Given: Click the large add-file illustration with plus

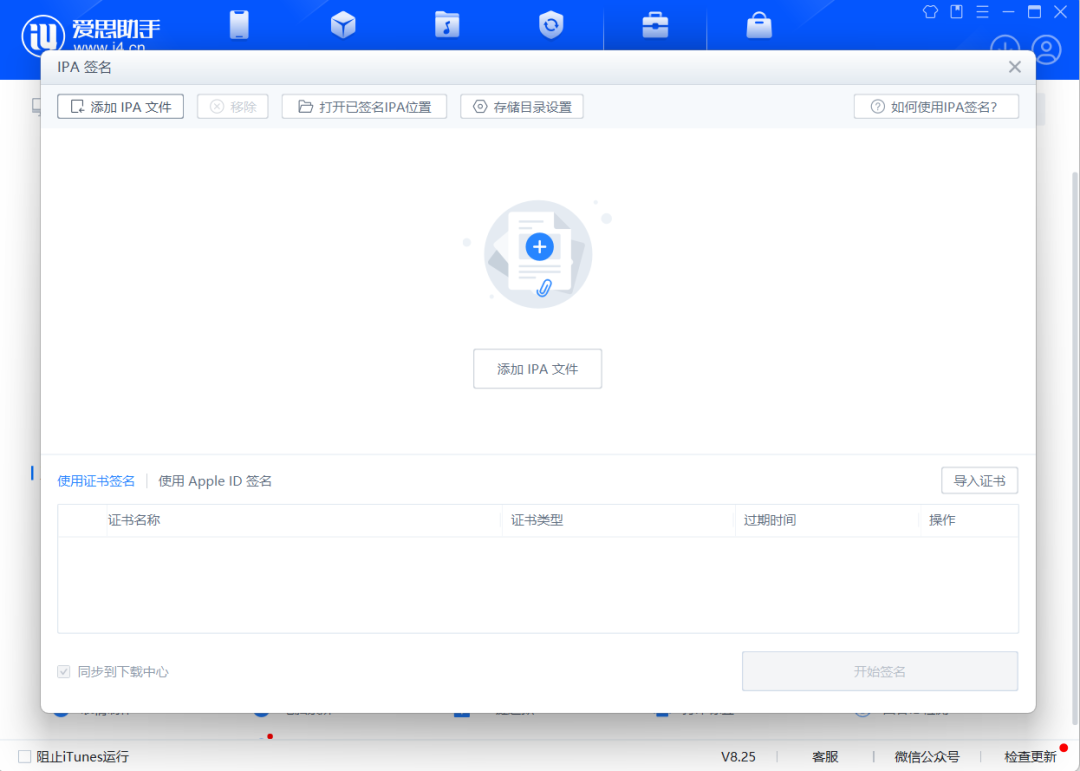Looking at the screenshot, I should click(538, 254).
